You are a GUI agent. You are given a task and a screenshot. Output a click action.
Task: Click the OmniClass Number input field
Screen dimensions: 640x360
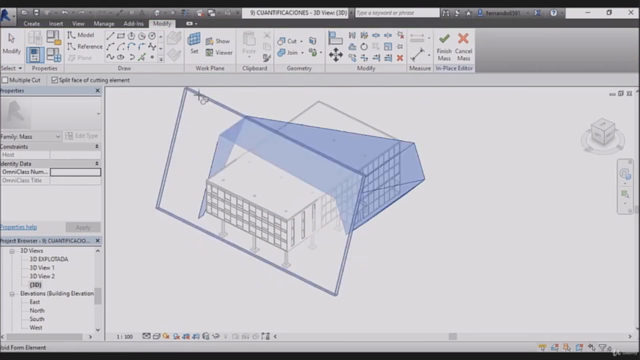point(76,172)
